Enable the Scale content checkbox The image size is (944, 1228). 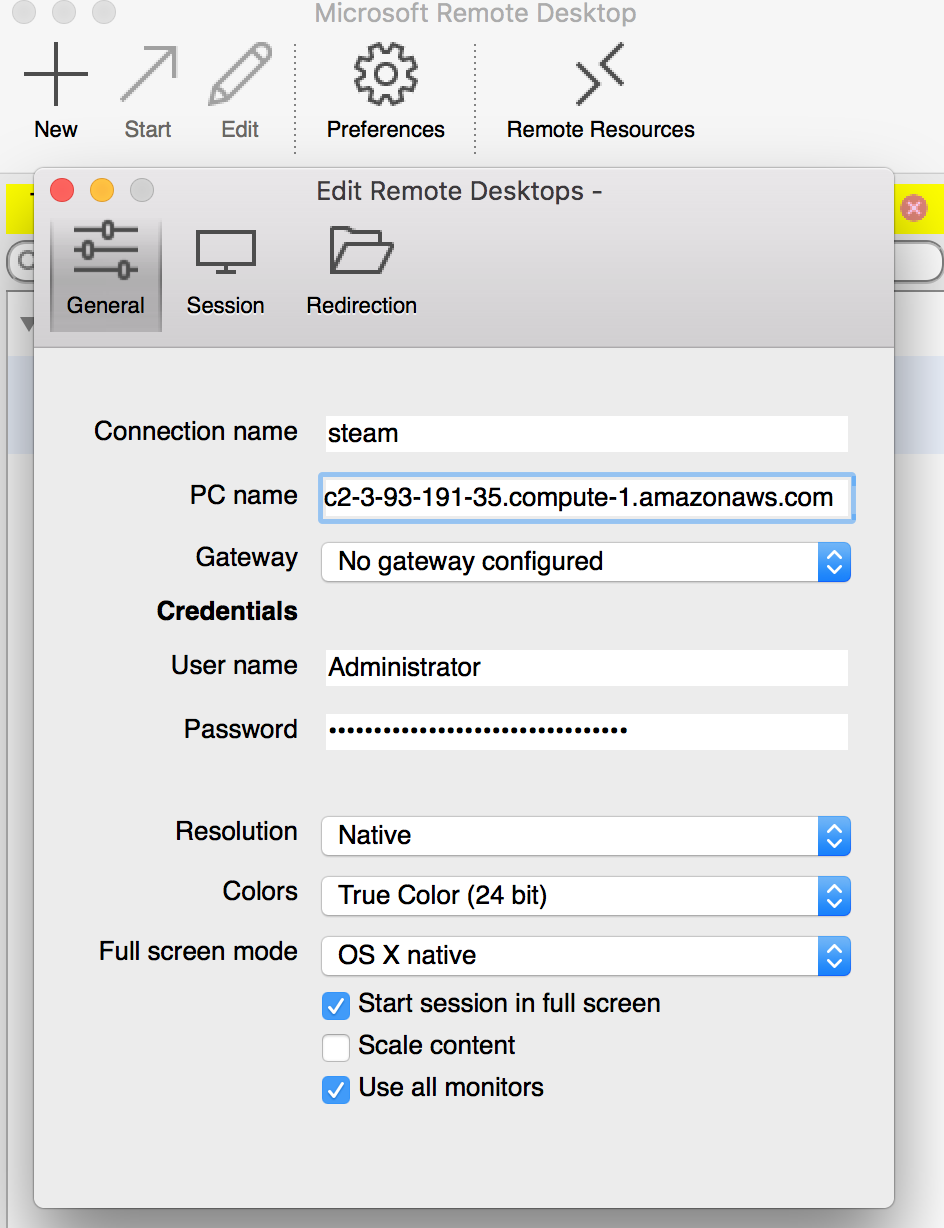(336, 1047)
